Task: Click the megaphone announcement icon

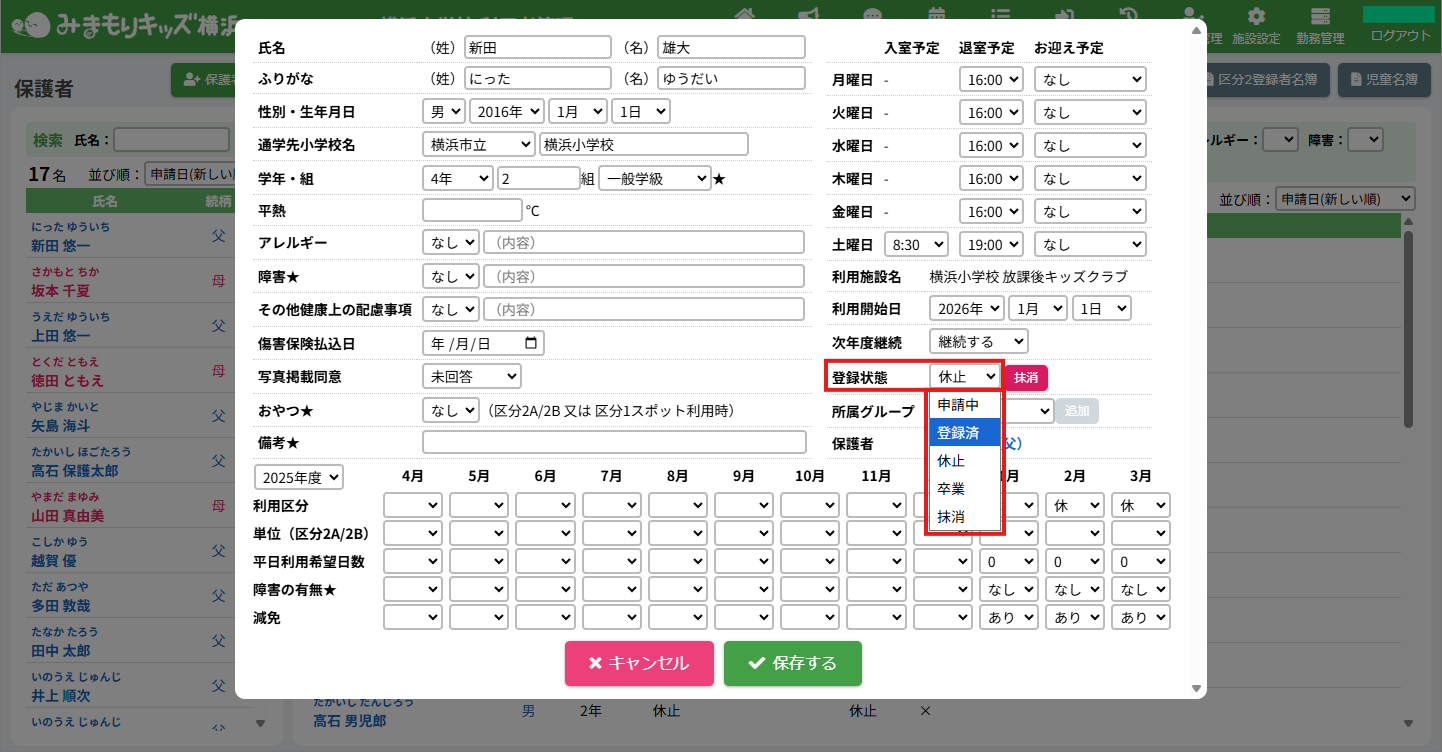Action: pos(808,14)
